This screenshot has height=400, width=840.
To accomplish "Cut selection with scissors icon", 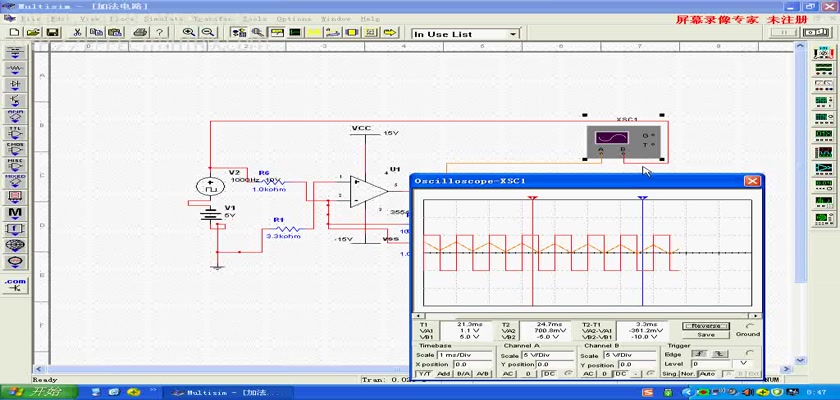I will [x=77, y=33].
